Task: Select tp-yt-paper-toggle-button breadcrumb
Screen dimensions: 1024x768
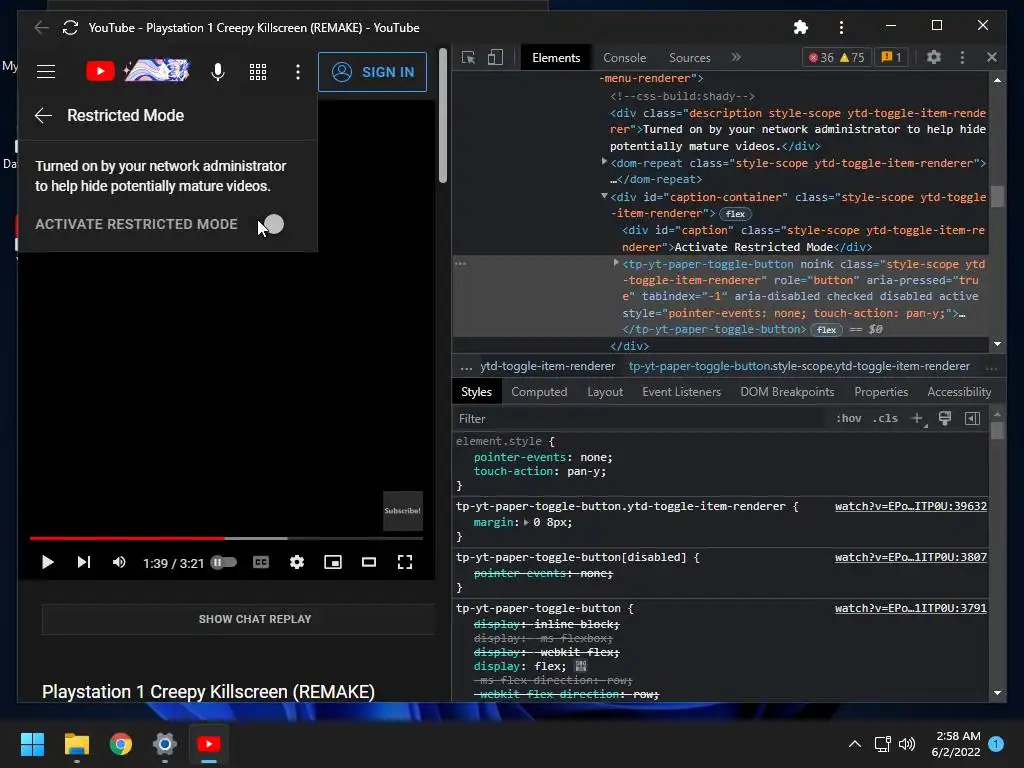Action: 799,366
